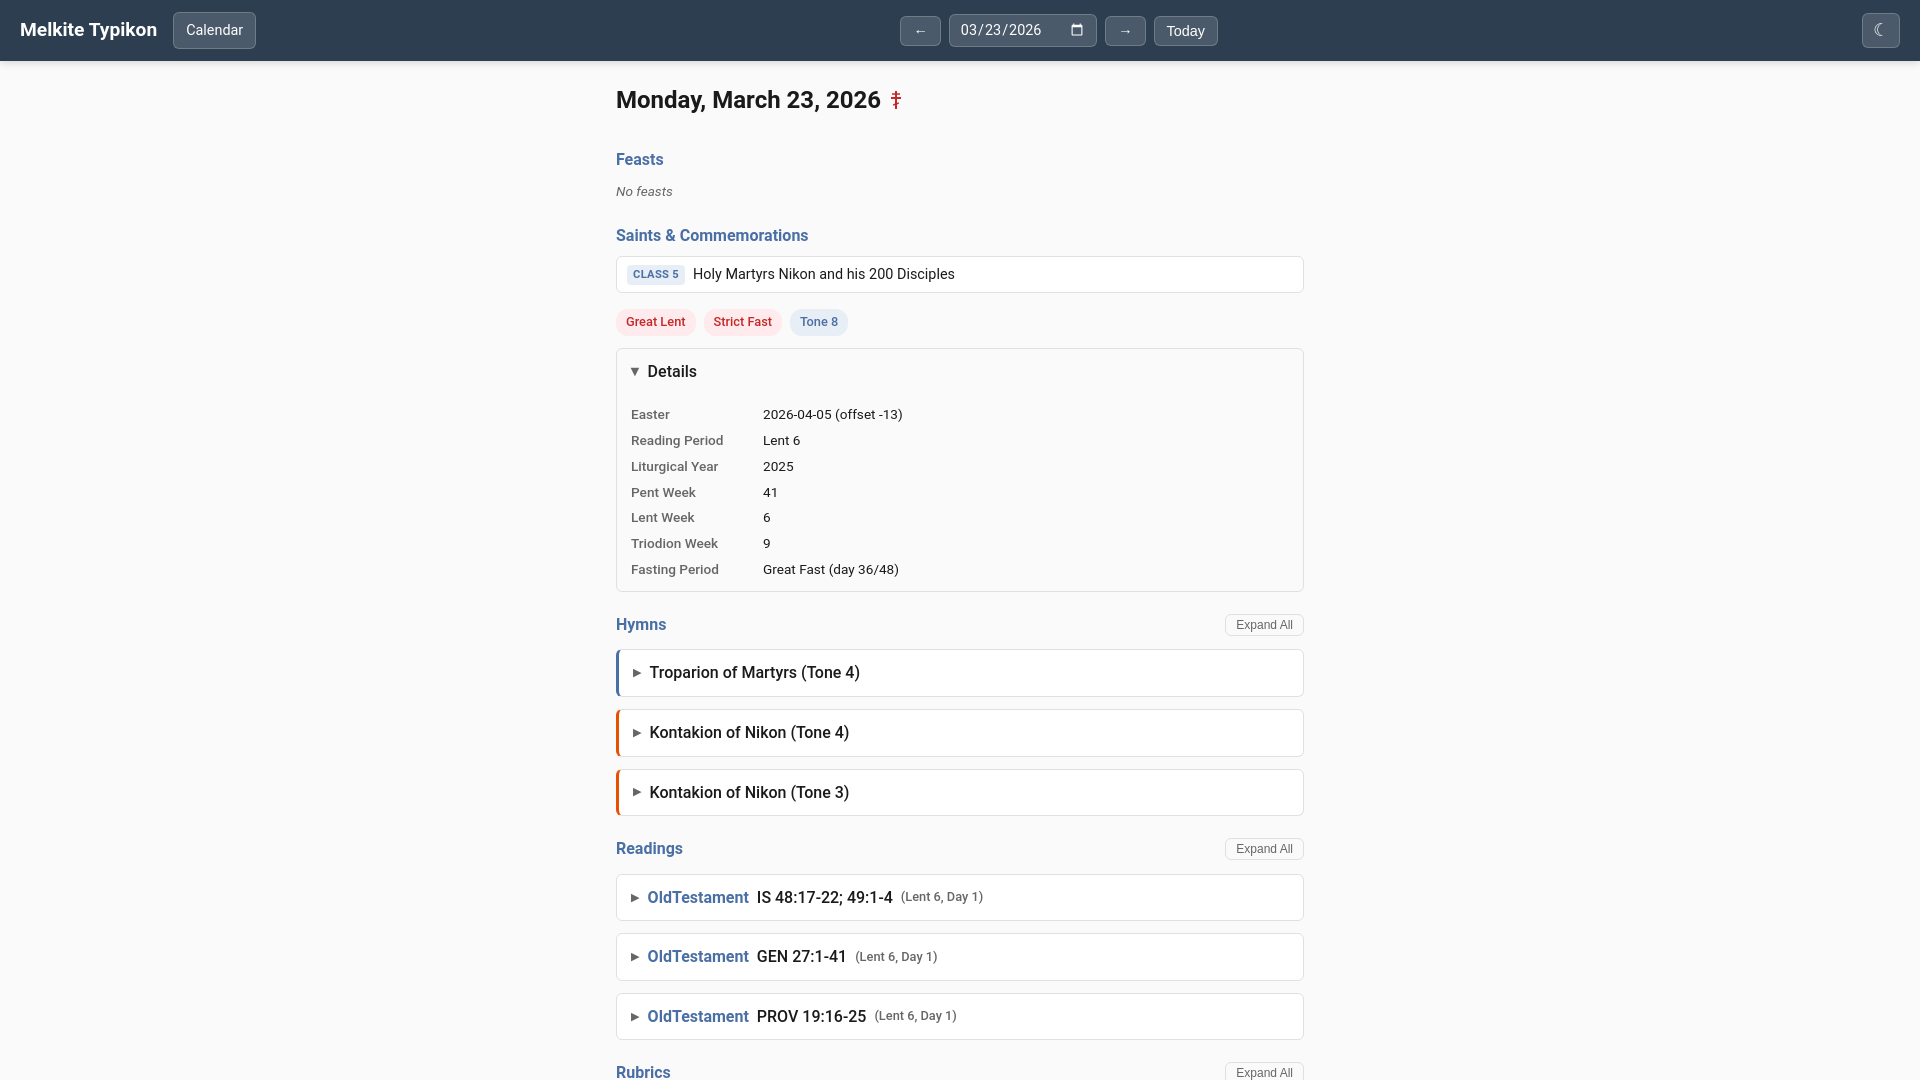
Task: Click the CLASS 5 badge
Action: point(655,274)
